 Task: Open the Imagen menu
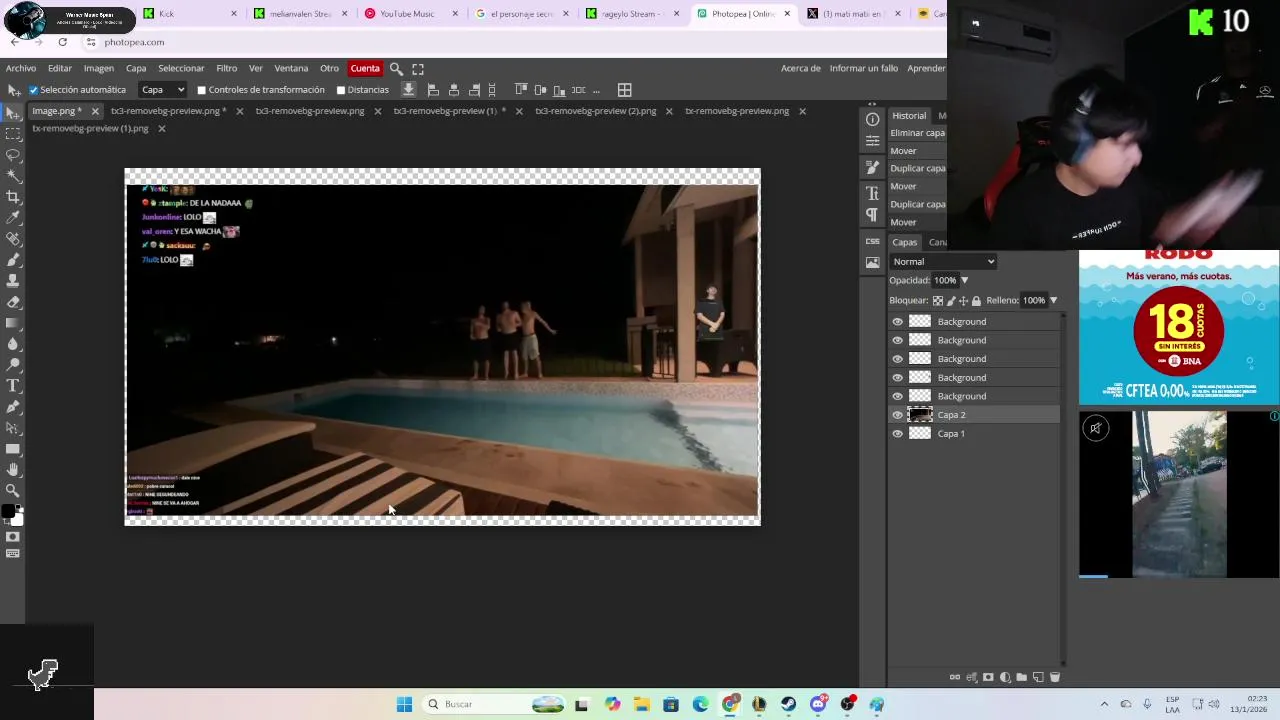coord(99,68)
